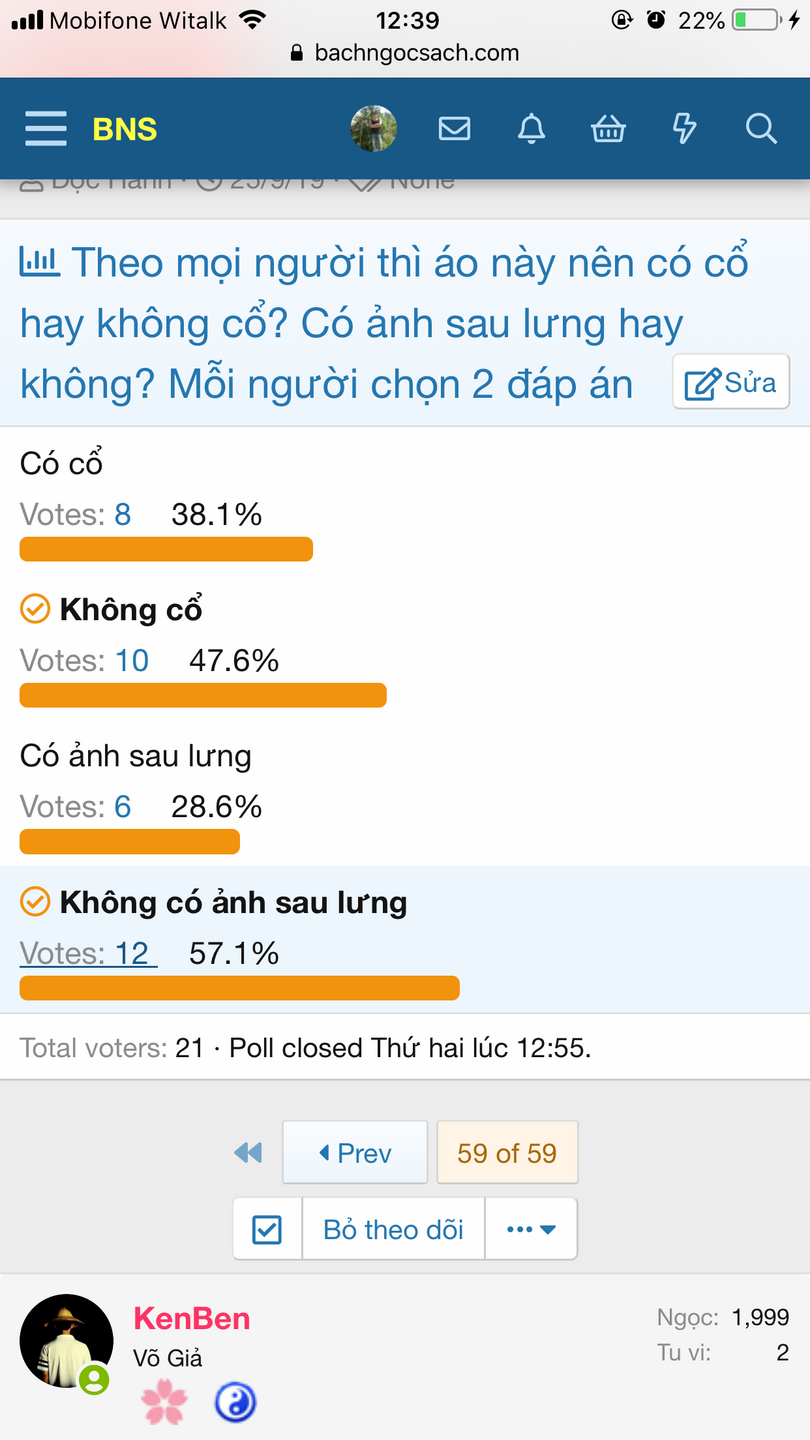The width and height of the screenshot is (810, 1440).
Task: Go to the Prev page
Action: pyautogui.click(x=355, y=1153)
